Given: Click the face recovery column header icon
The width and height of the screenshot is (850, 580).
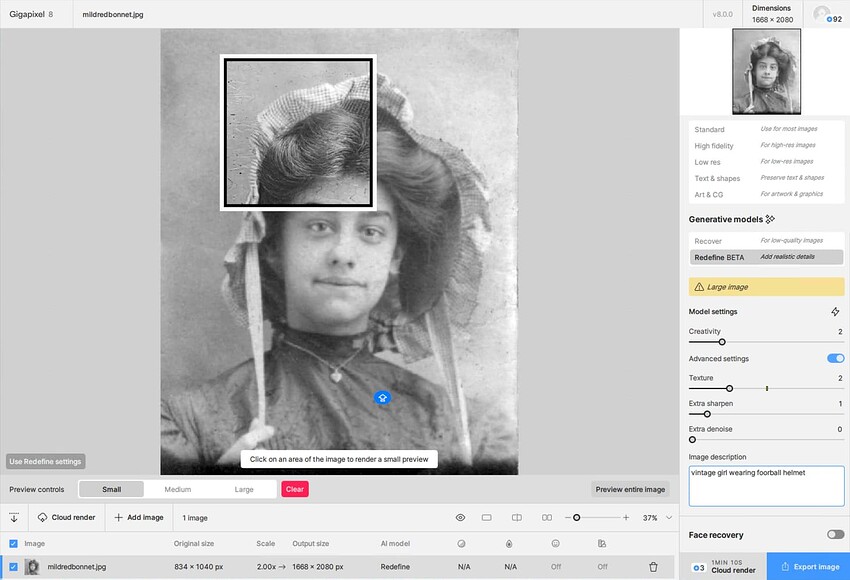Looking at the screenshot, I should coord(556,543).
